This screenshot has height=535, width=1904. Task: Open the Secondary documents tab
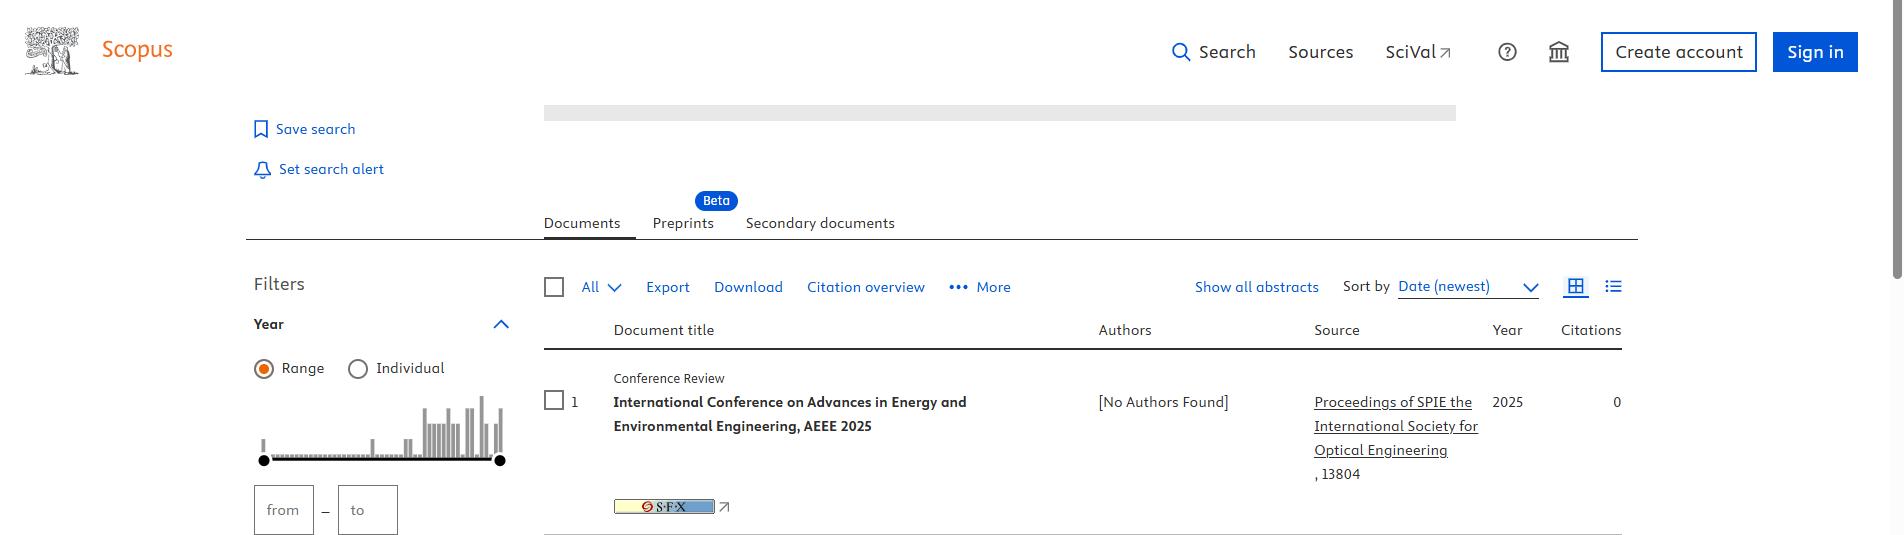(x=820, y=223)
